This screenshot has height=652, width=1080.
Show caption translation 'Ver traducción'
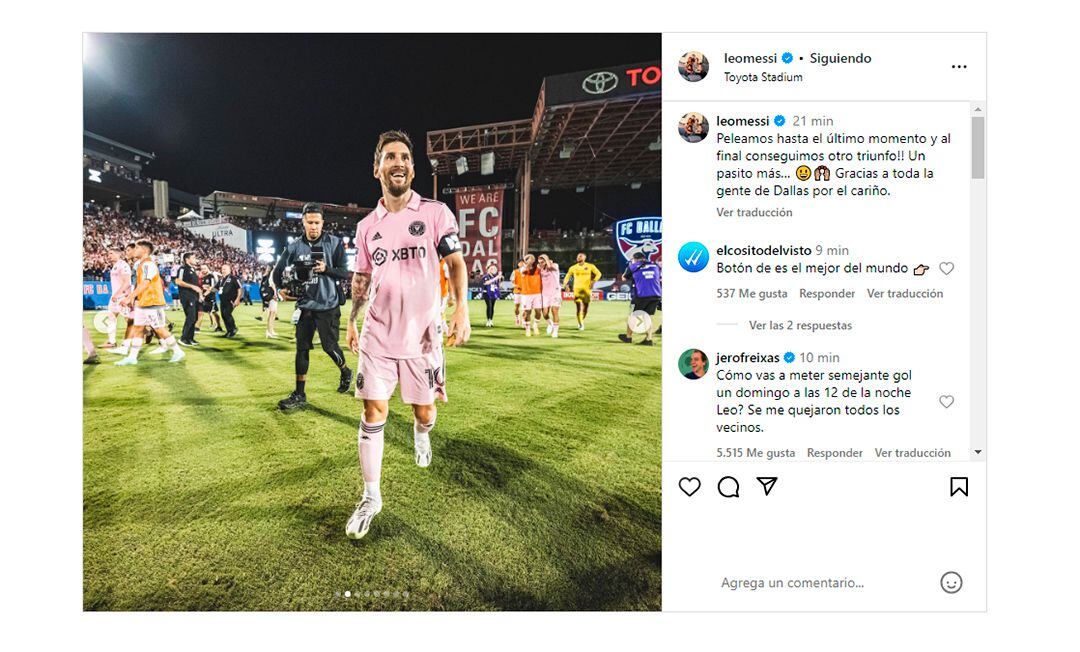point(754,212)
